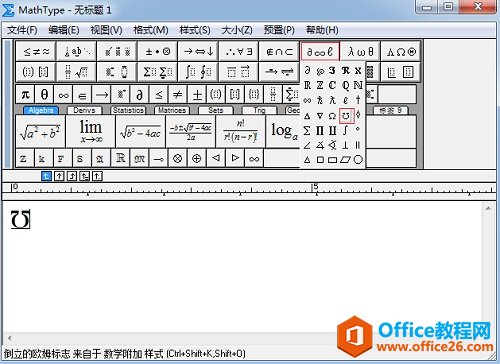Viewport: 500px width, 364px height.
Task: Switch to the Sets tab
Action: (x=216, y=110)
